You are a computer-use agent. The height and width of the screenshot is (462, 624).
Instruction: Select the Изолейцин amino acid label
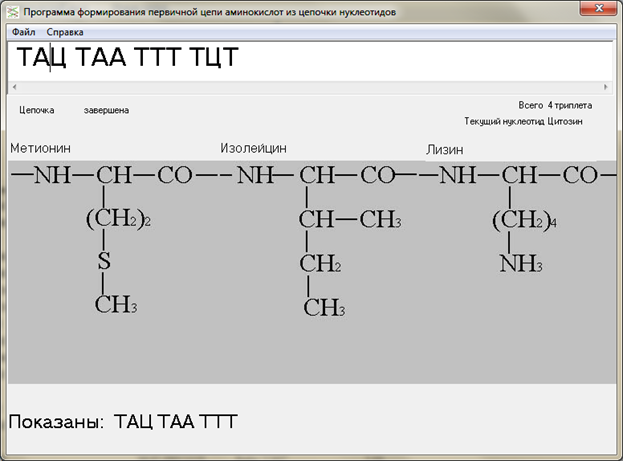click(253, 148)
